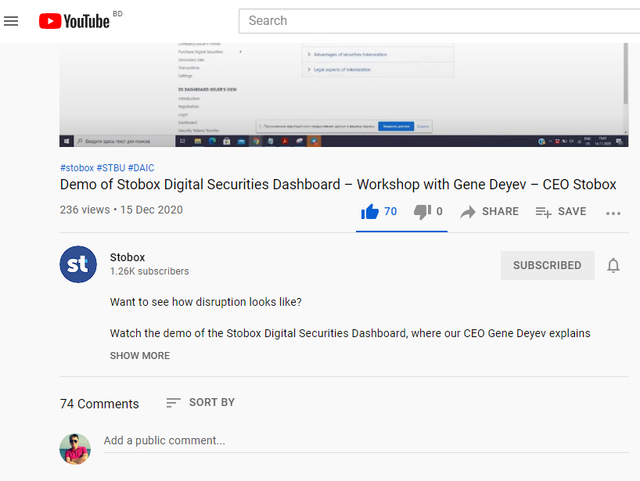Image resolution: width=640 pixels, height=481 pixels.
Task: Click the '74 Comments' count
Action: 100,404
